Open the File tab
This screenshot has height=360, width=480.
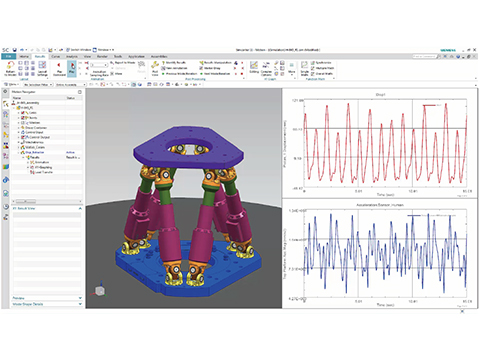[x=8, y=56]
